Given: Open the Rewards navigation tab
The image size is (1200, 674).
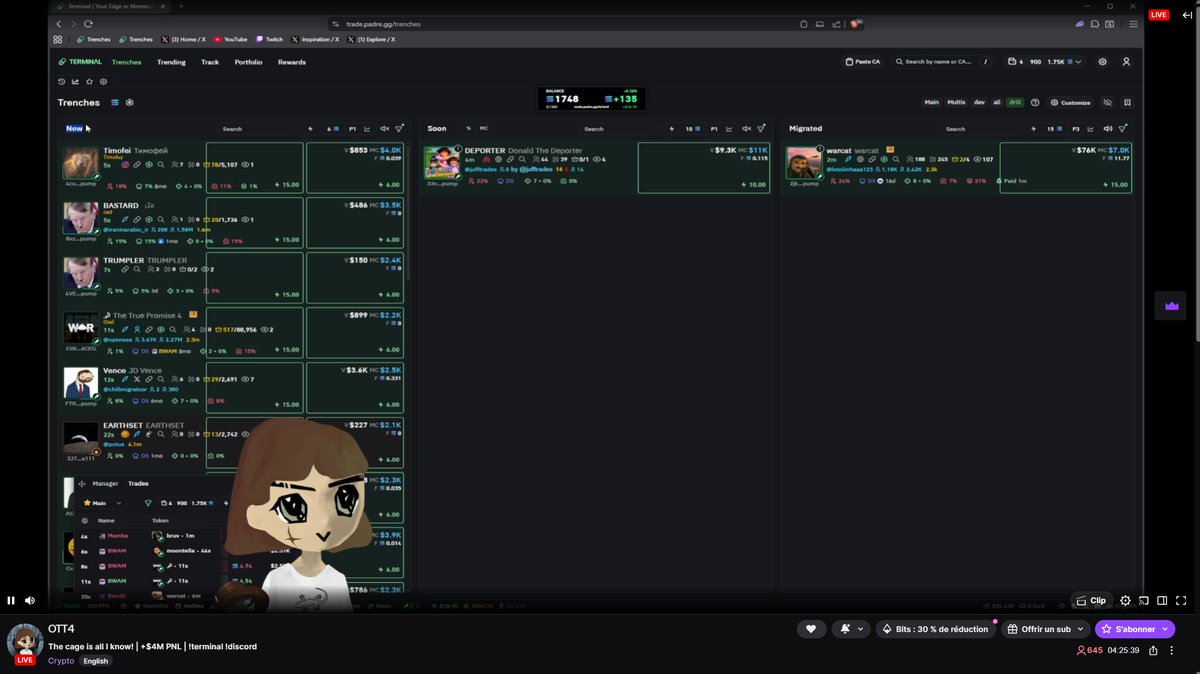Looking at the screenshot, I should [292, 62].
